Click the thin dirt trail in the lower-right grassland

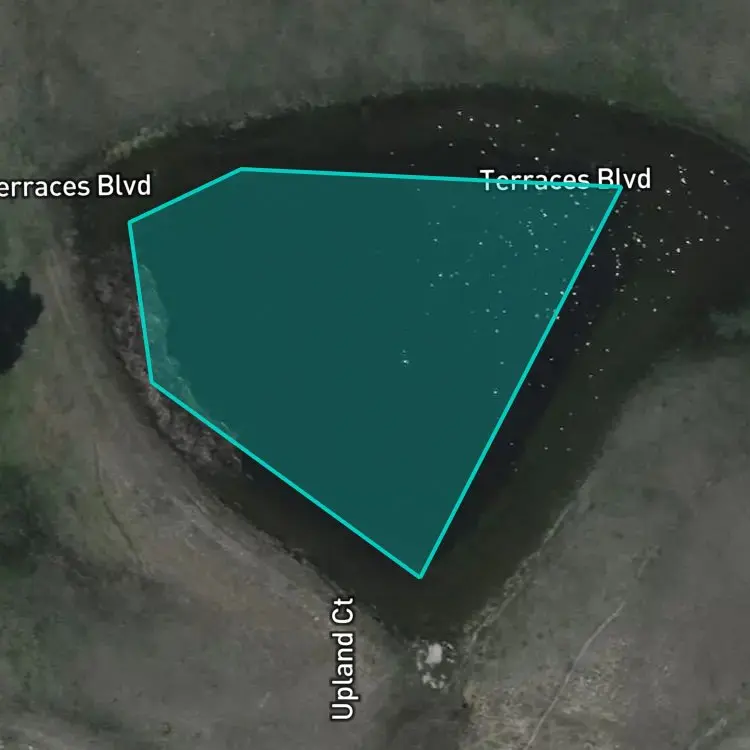pyautogui.click(x=579, y=665)
